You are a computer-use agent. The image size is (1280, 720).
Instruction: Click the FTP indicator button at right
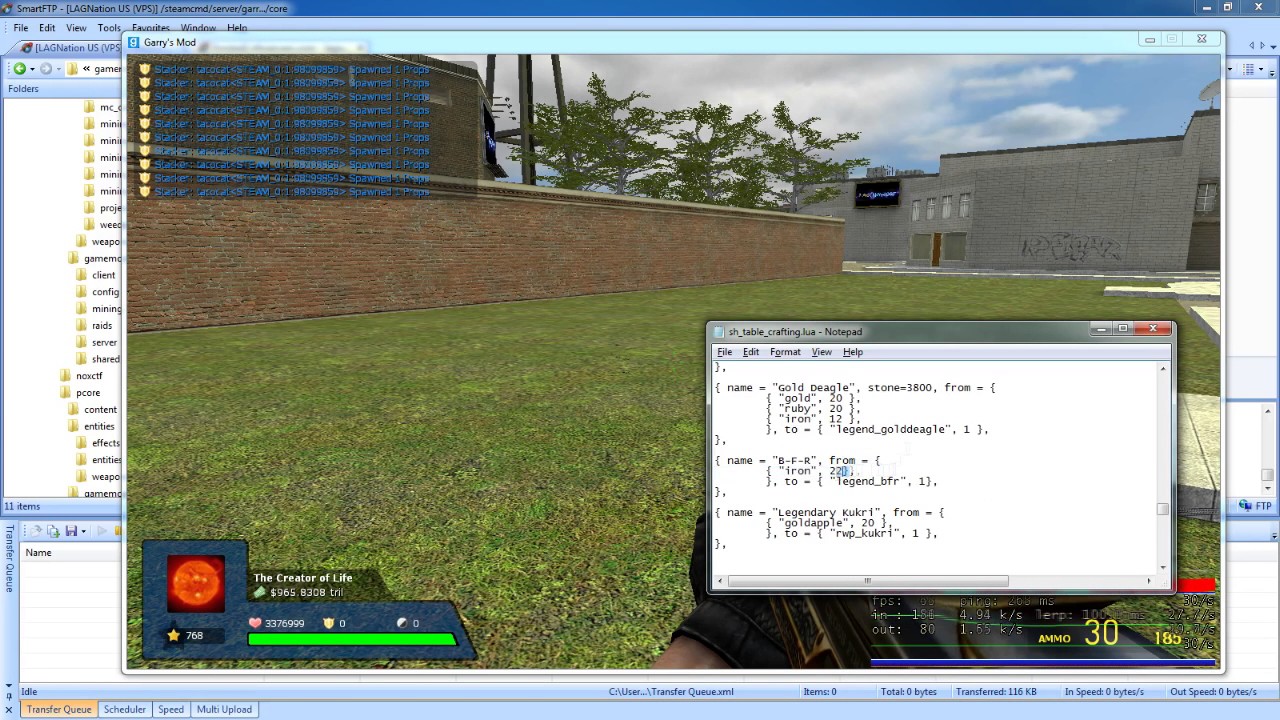pyautogui.click(x=1257, y=506)
